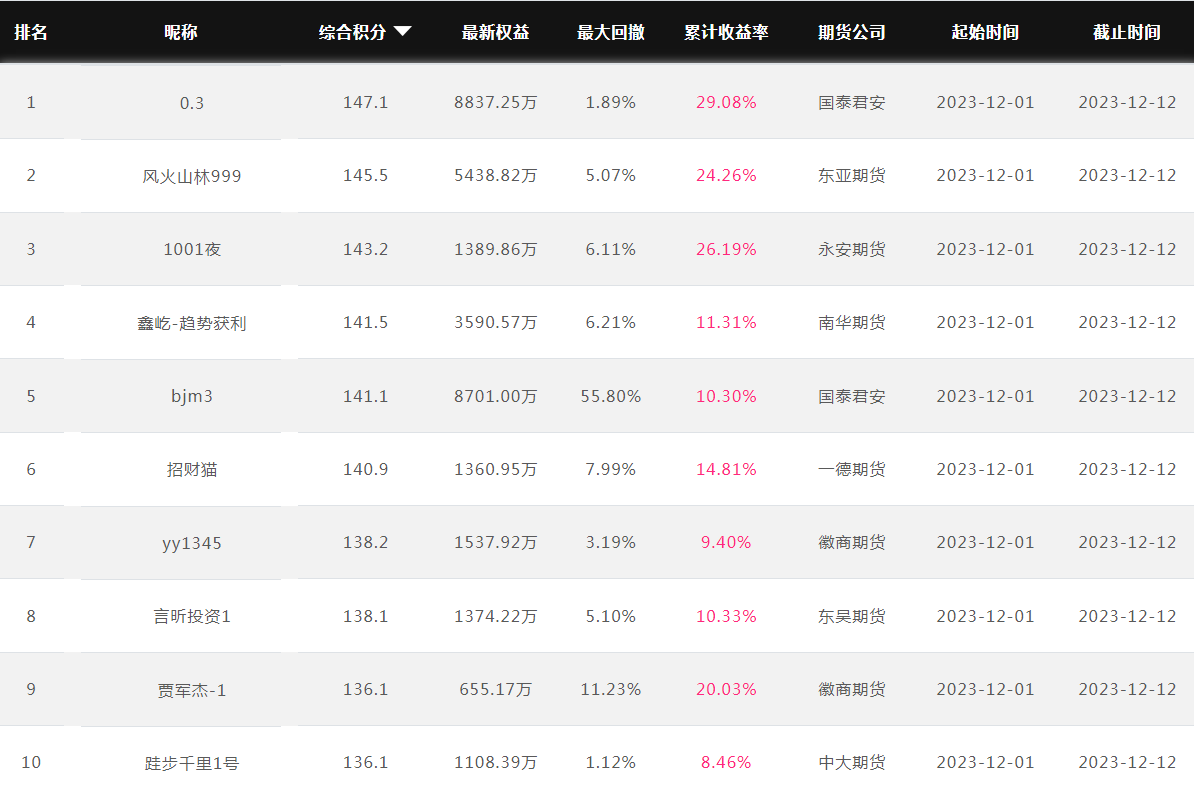Open nickname 言昕投资1
The image size is (1194, 796).
pyautogui.click(x=192, y=616)
